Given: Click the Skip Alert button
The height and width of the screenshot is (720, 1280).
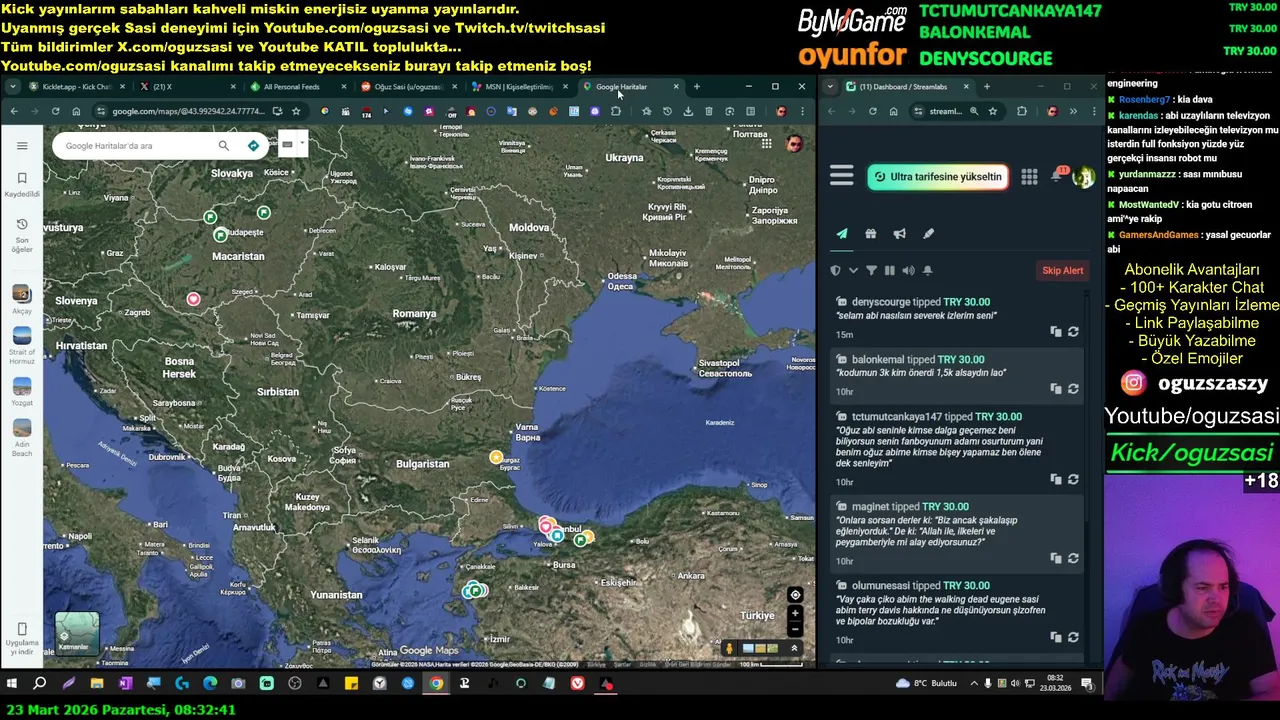Looking at the screenshot, I should click(1062, 271).
